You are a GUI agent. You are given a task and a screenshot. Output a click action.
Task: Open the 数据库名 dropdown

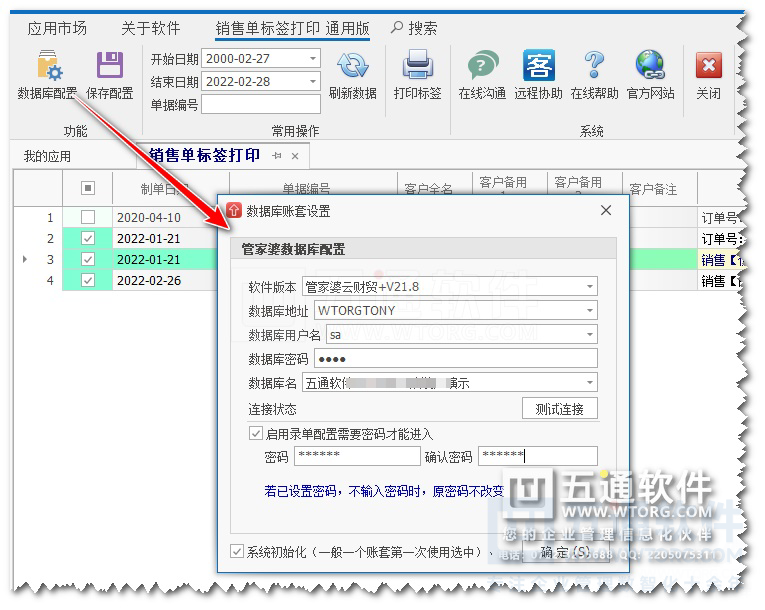coord(590,383)
